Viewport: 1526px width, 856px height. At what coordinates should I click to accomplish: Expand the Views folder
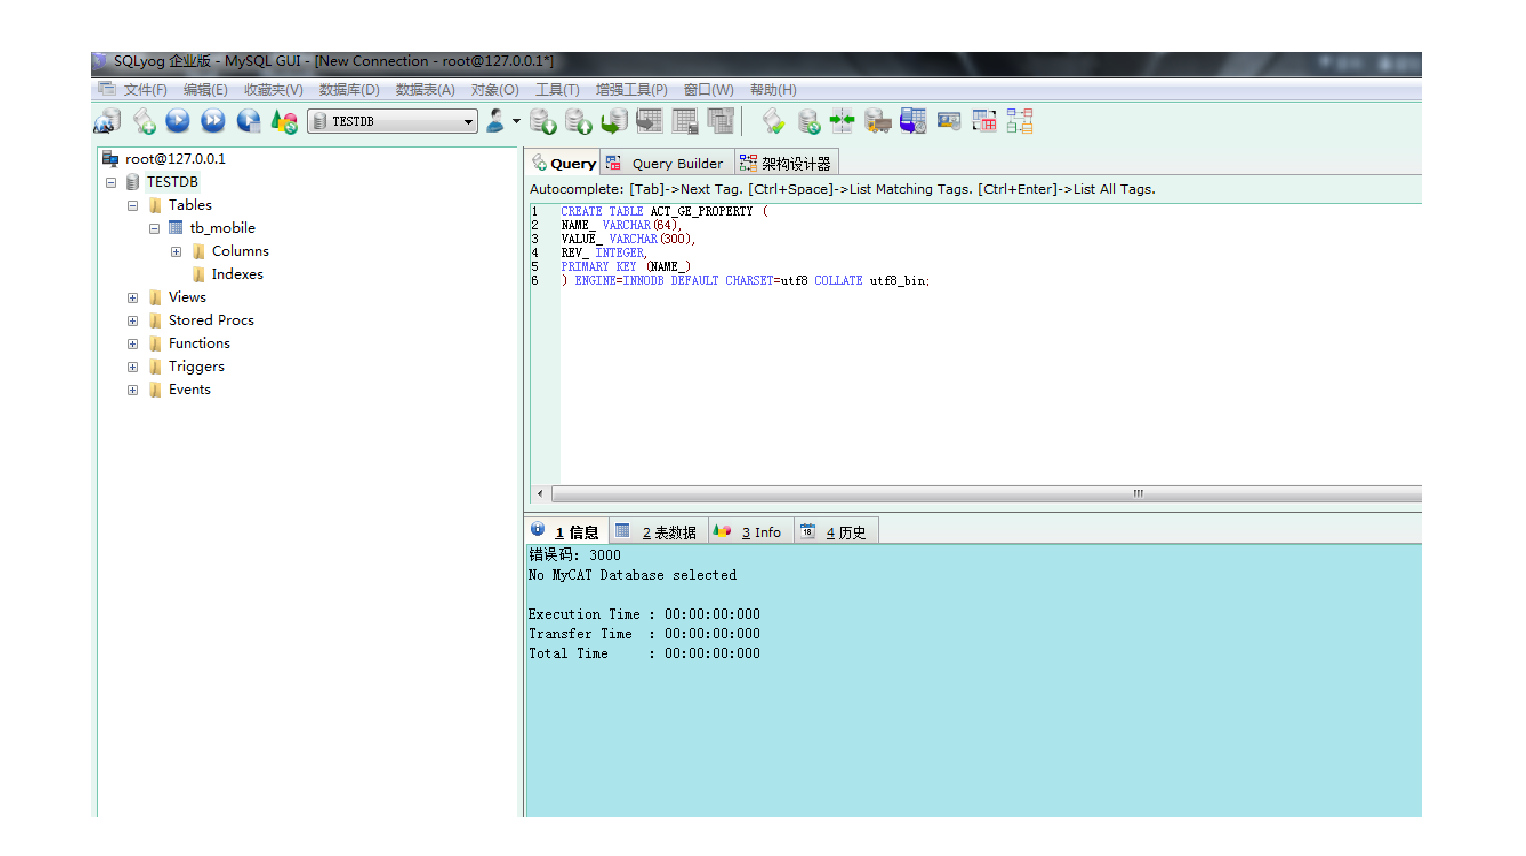pos(132,298)
